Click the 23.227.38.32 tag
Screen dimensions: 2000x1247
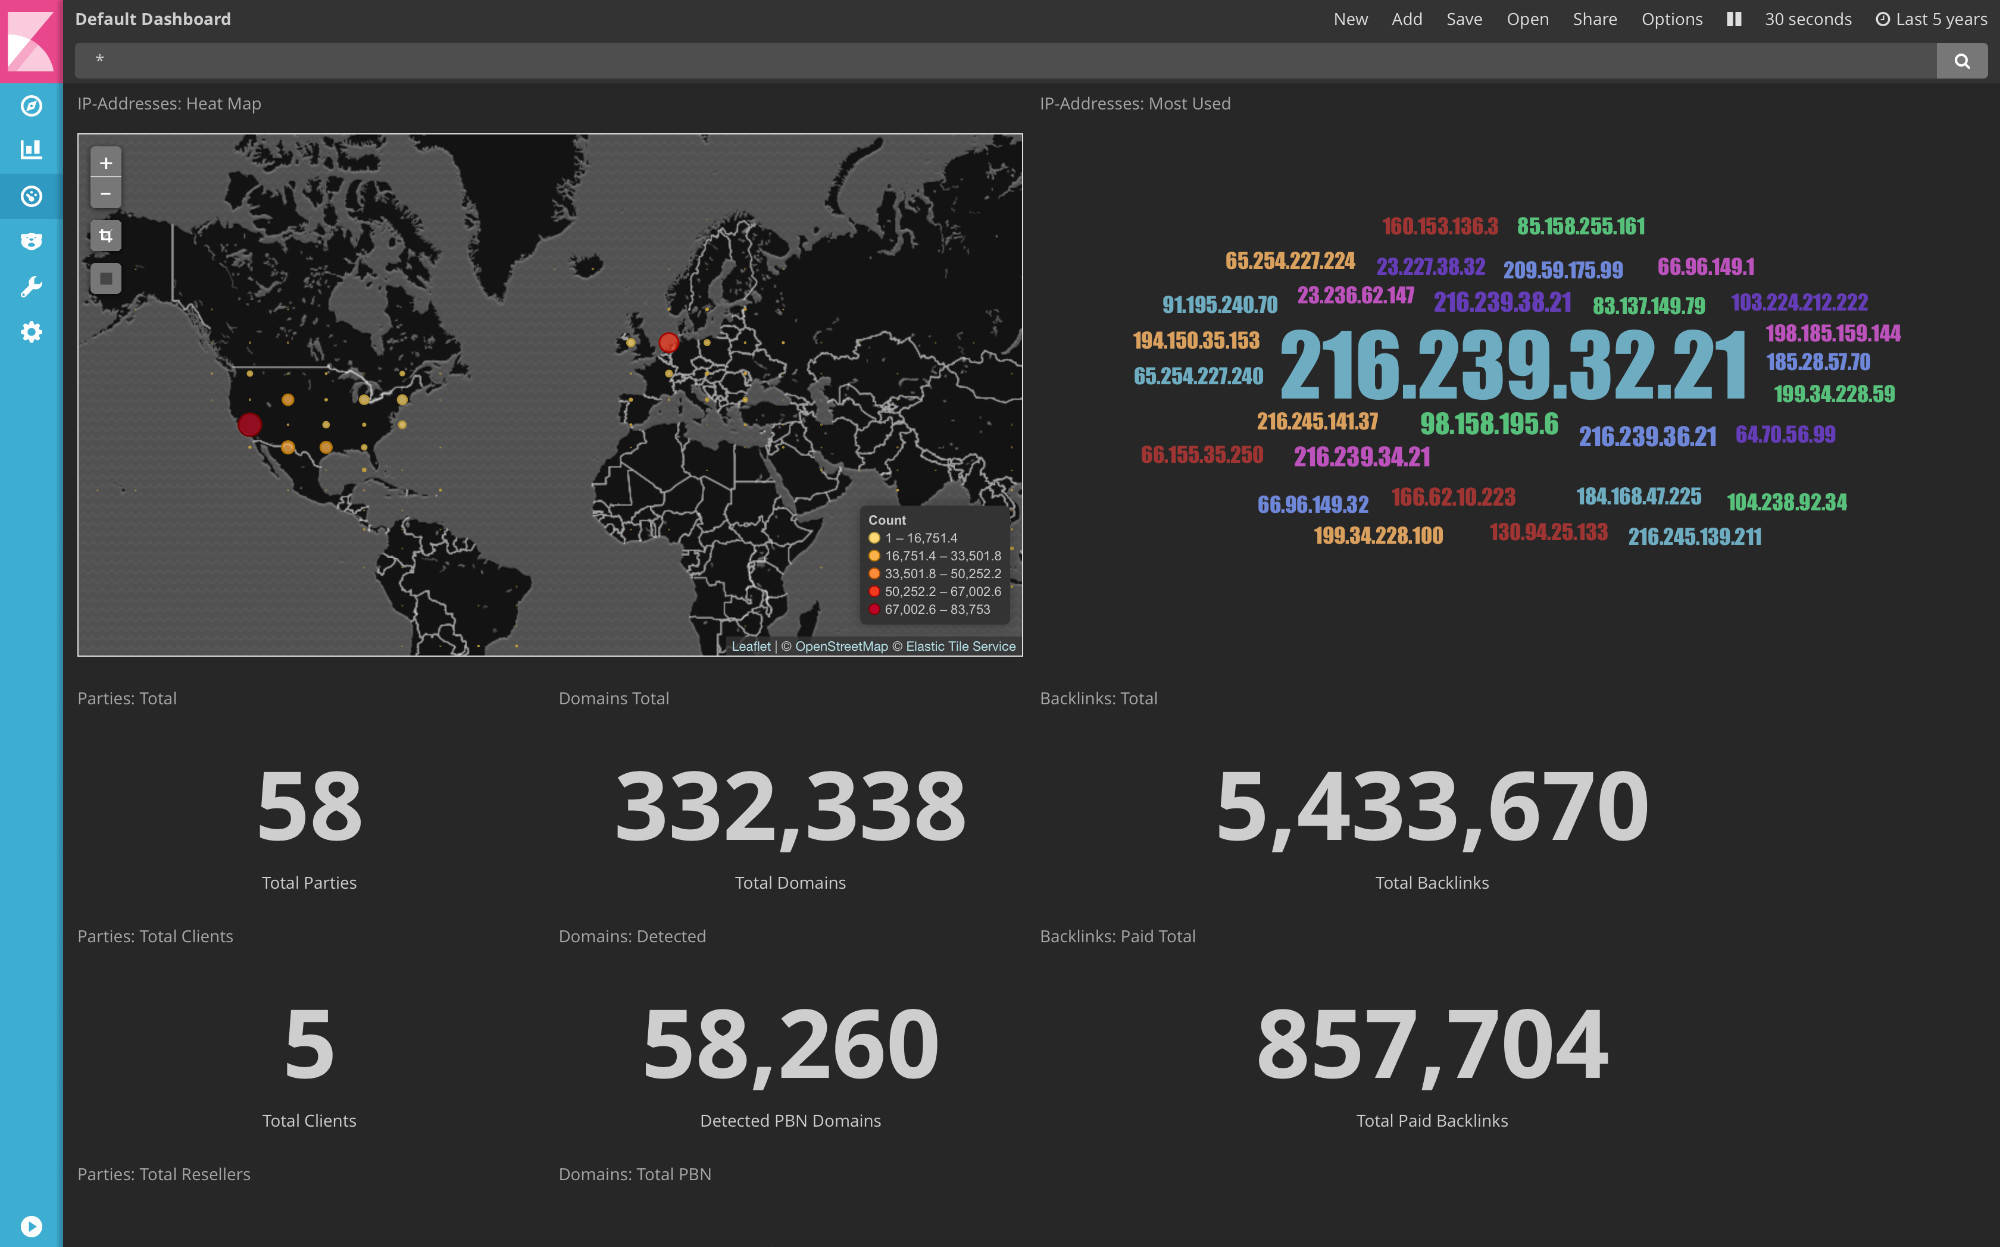pos(1431,267)
